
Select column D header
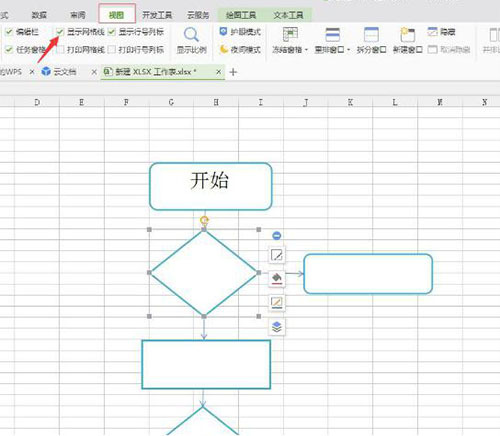pos(37,102)
